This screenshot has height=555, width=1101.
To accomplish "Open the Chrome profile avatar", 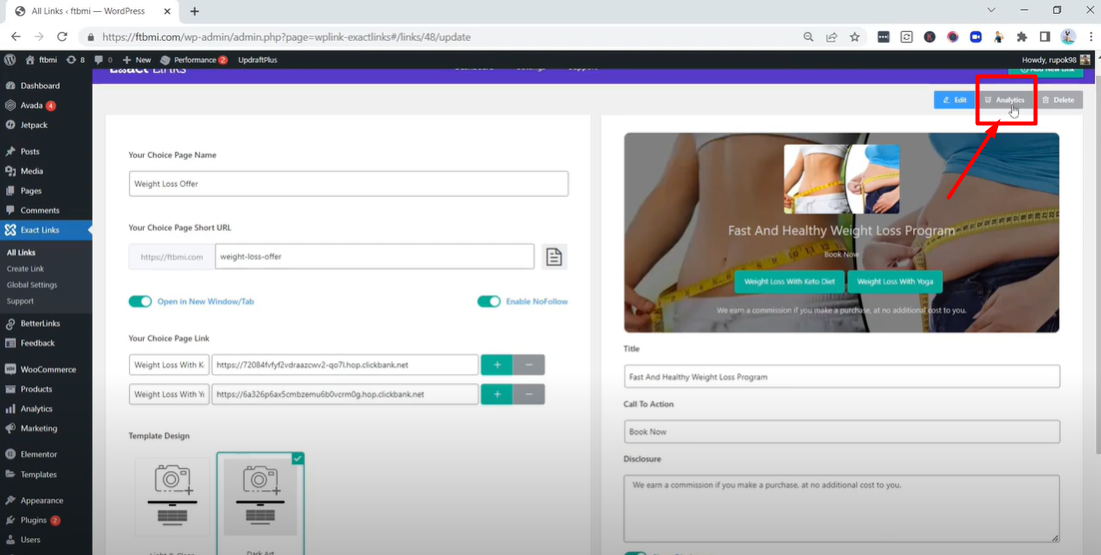I will [1068, 37].
